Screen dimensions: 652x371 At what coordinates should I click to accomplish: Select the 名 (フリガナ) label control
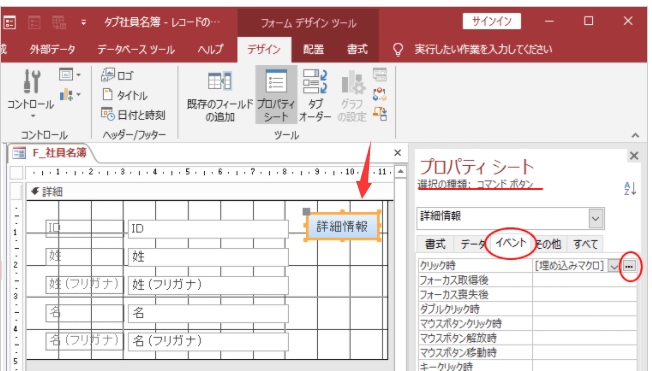tap(84, 340)
